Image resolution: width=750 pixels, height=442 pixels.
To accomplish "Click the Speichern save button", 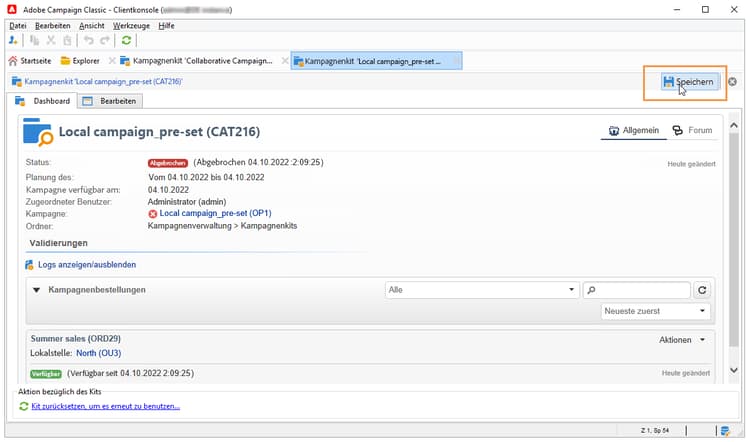I will [690, 82].
